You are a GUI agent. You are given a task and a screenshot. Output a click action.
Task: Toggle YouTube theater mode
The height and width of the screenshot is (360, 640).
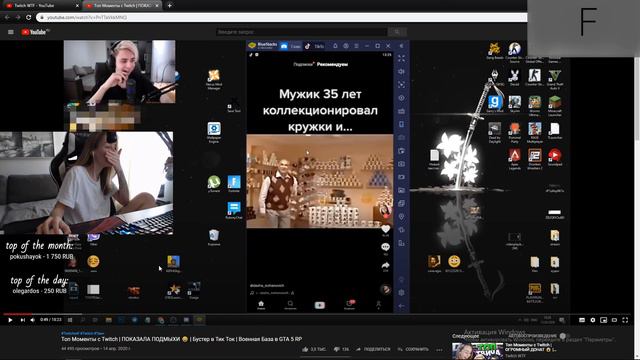pos(614,320)
